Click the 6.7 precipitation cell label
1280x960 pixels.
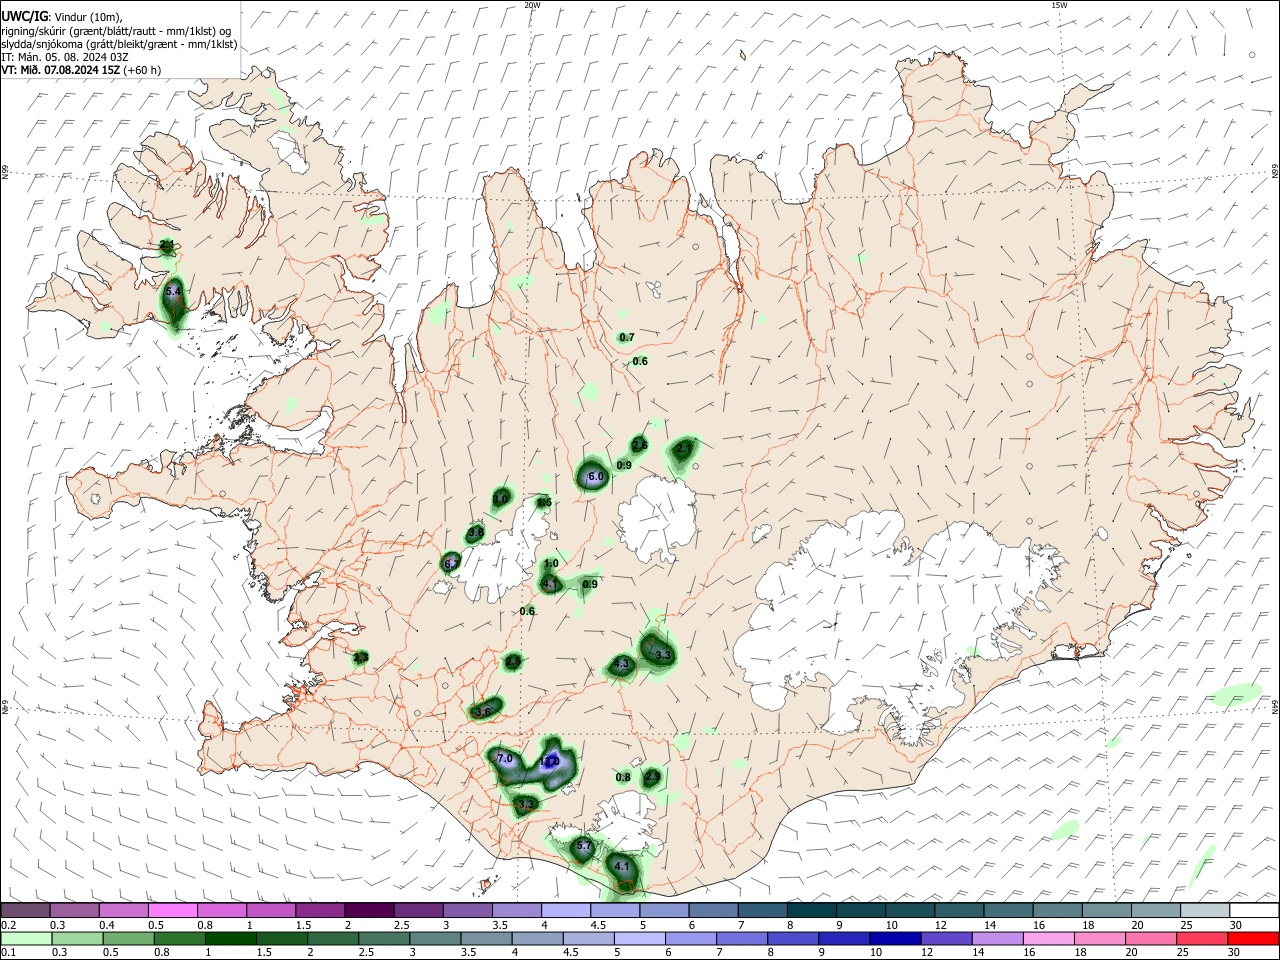pyautogui.click(x=451, y=564)
